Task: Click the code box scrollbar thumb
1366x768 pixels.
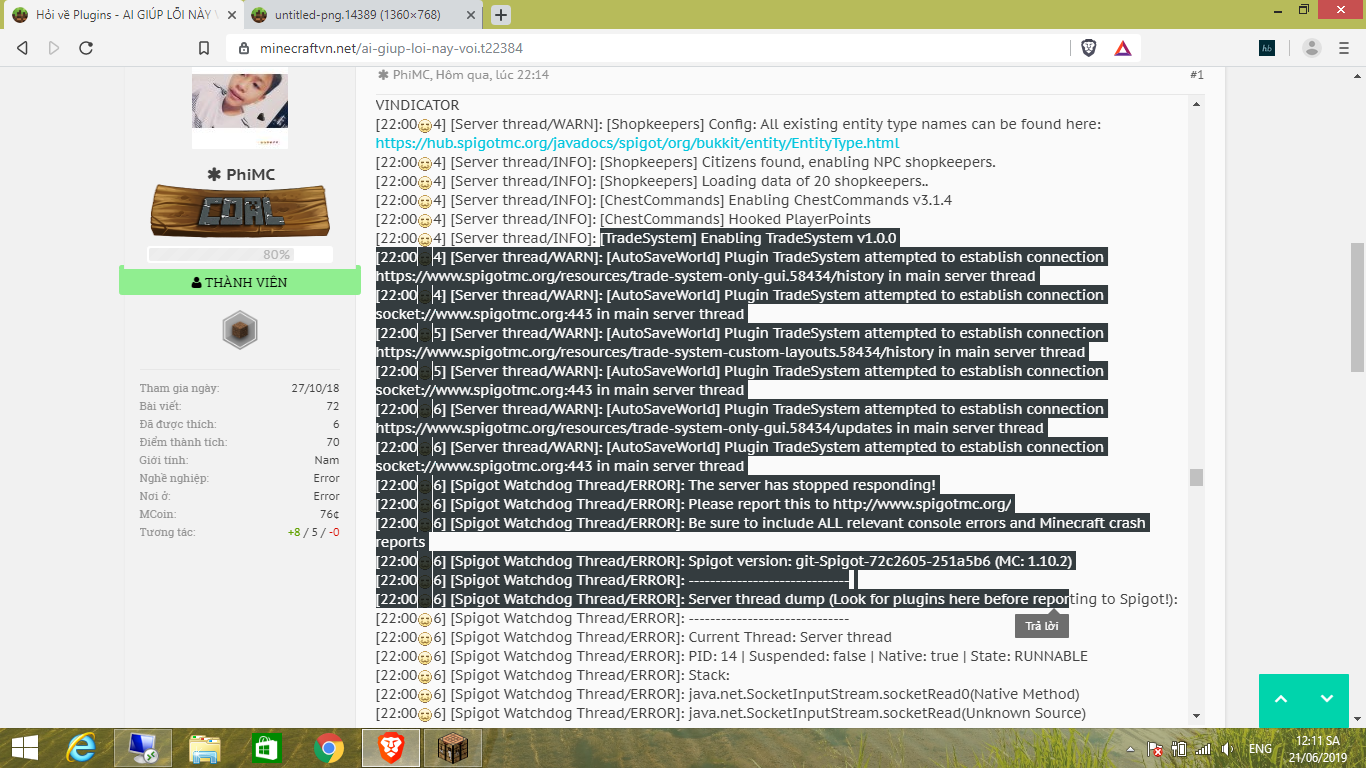Action: pyautogui.click(x=1196, y=478)
